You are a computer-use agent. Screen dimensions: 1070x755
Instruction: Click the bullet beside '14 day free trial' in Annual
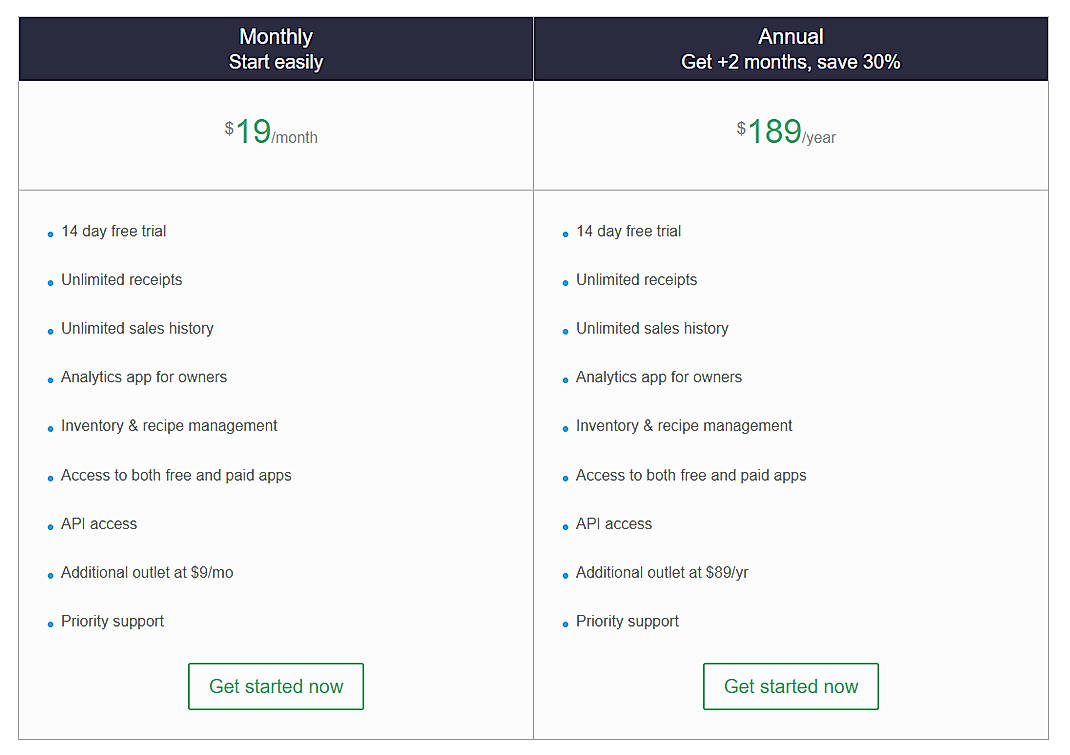click(564, 234)
